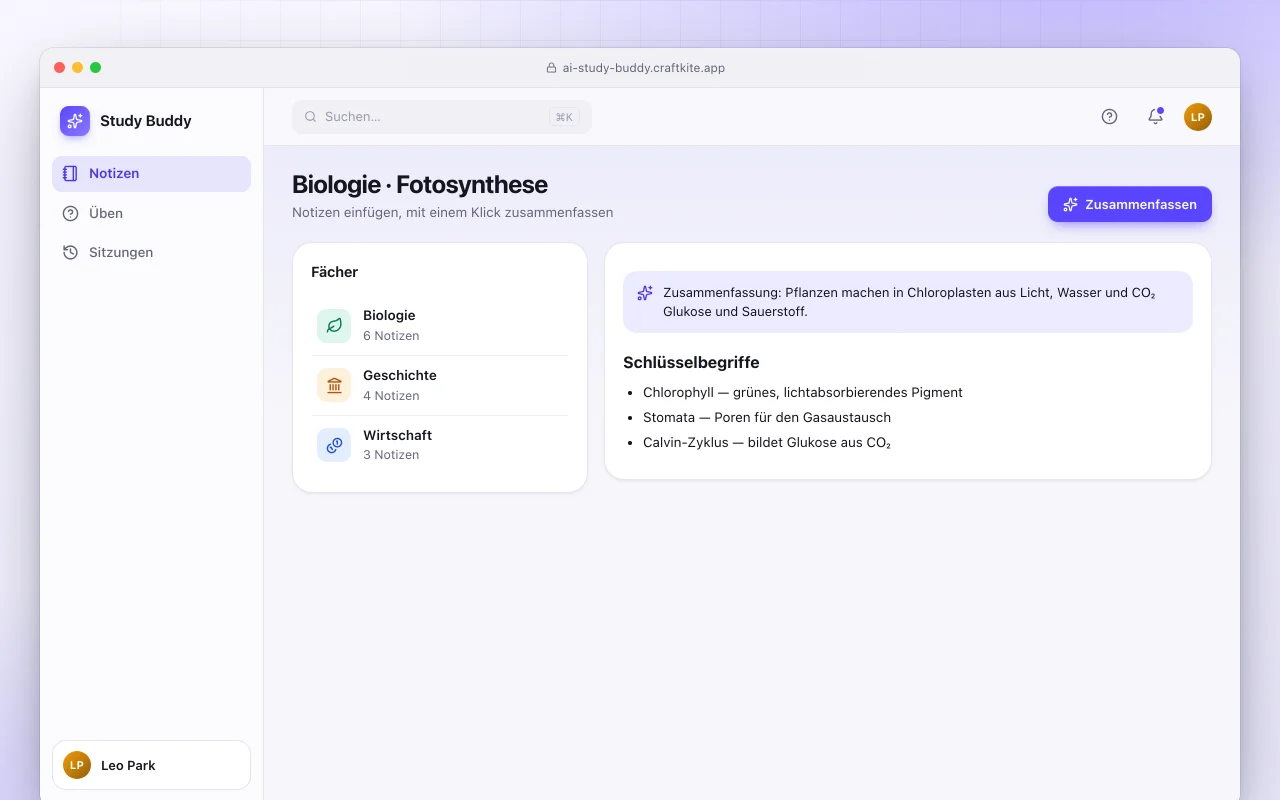Click the Chlorophyll key term line
Screen dimensions: 1280x800
click(803, 393)
